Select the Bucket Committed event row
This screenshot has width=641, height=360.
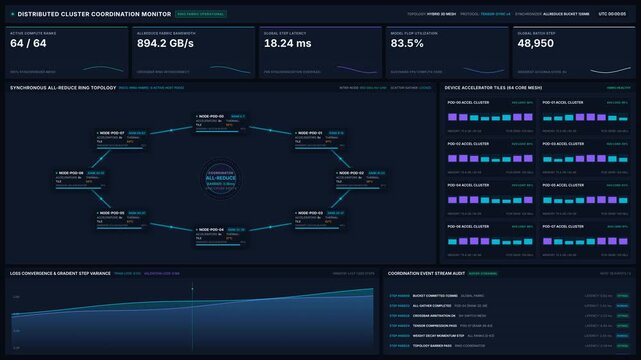tap(509, 296)
